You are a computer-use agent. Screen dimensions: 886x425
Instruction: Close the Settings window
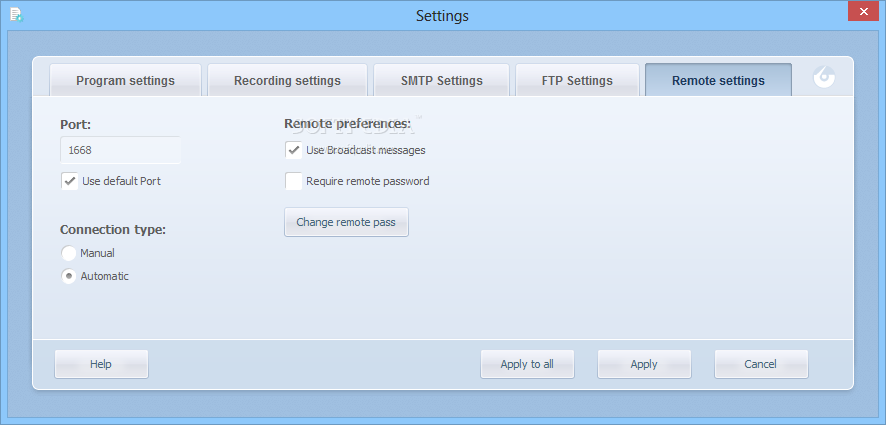tap(863, 11)
